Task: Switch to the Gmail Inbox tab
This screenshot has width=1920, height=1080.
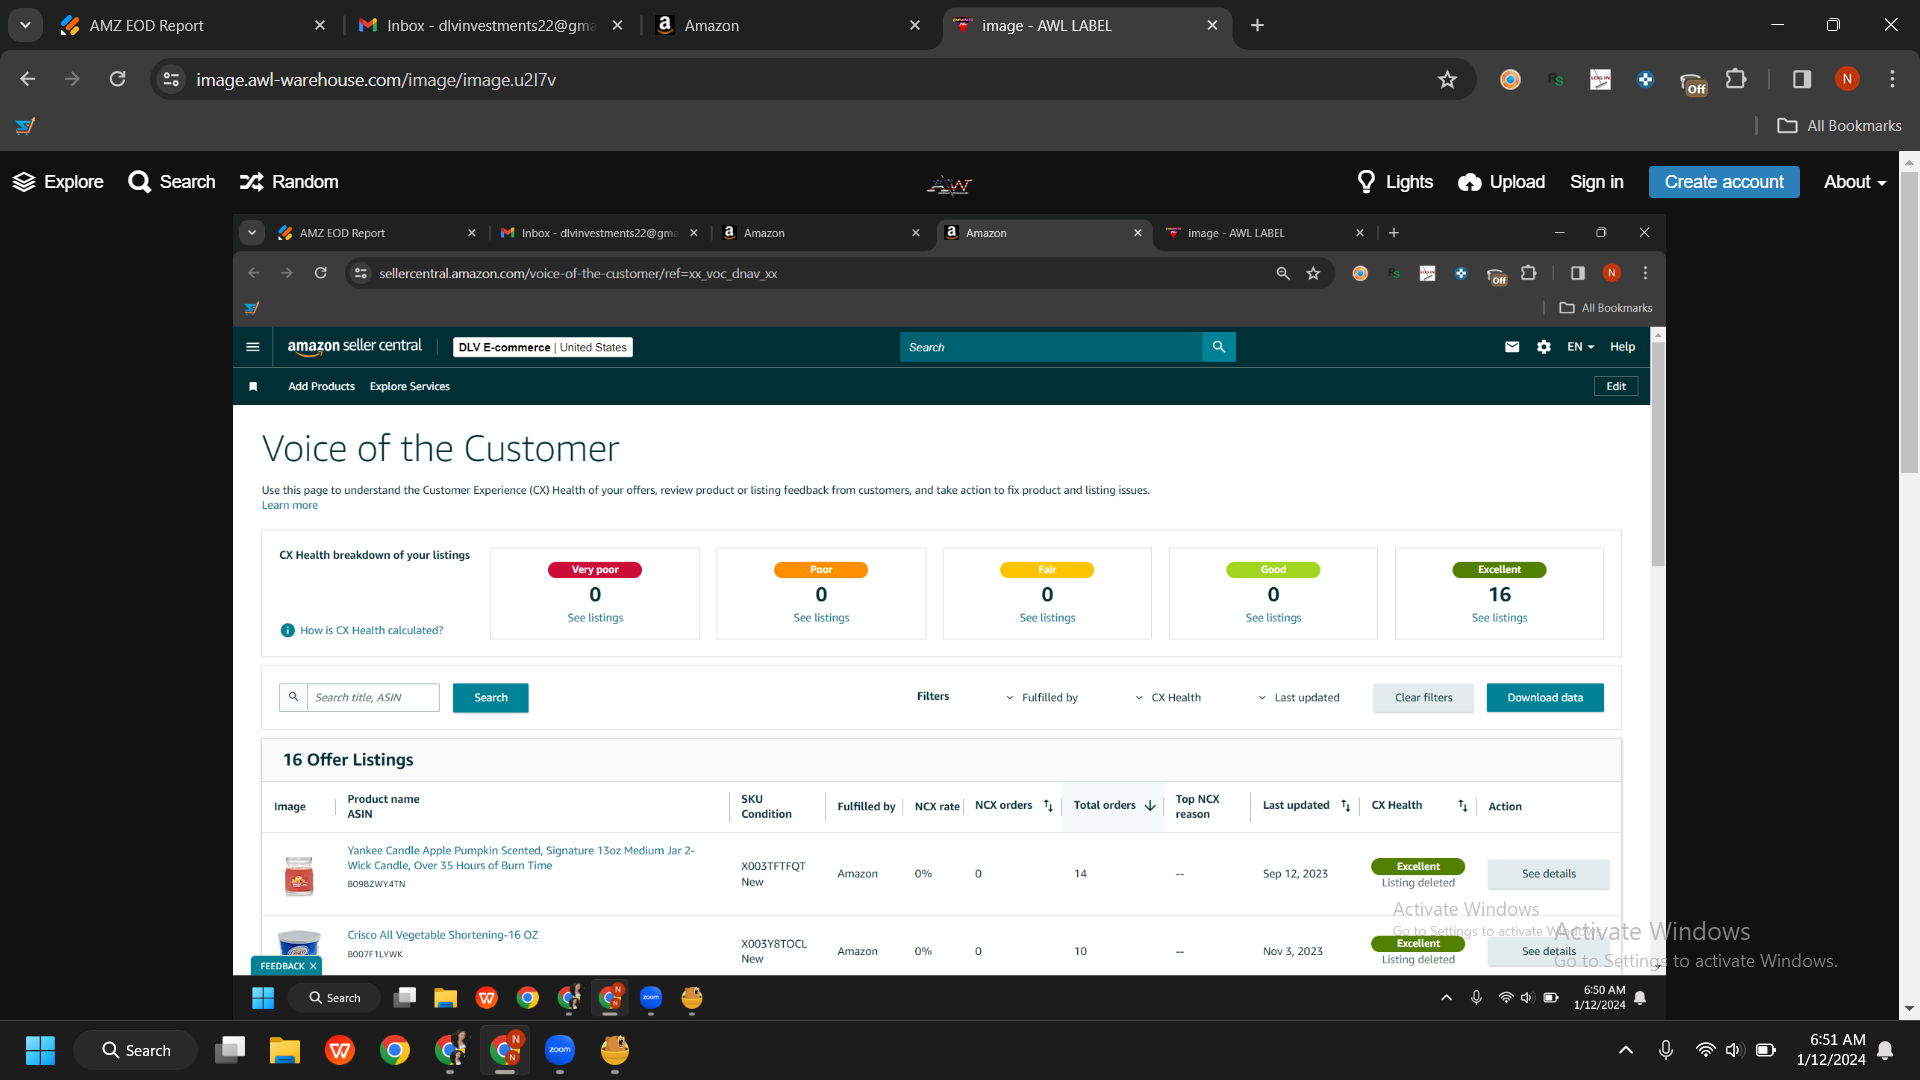Action: point(490,25)
